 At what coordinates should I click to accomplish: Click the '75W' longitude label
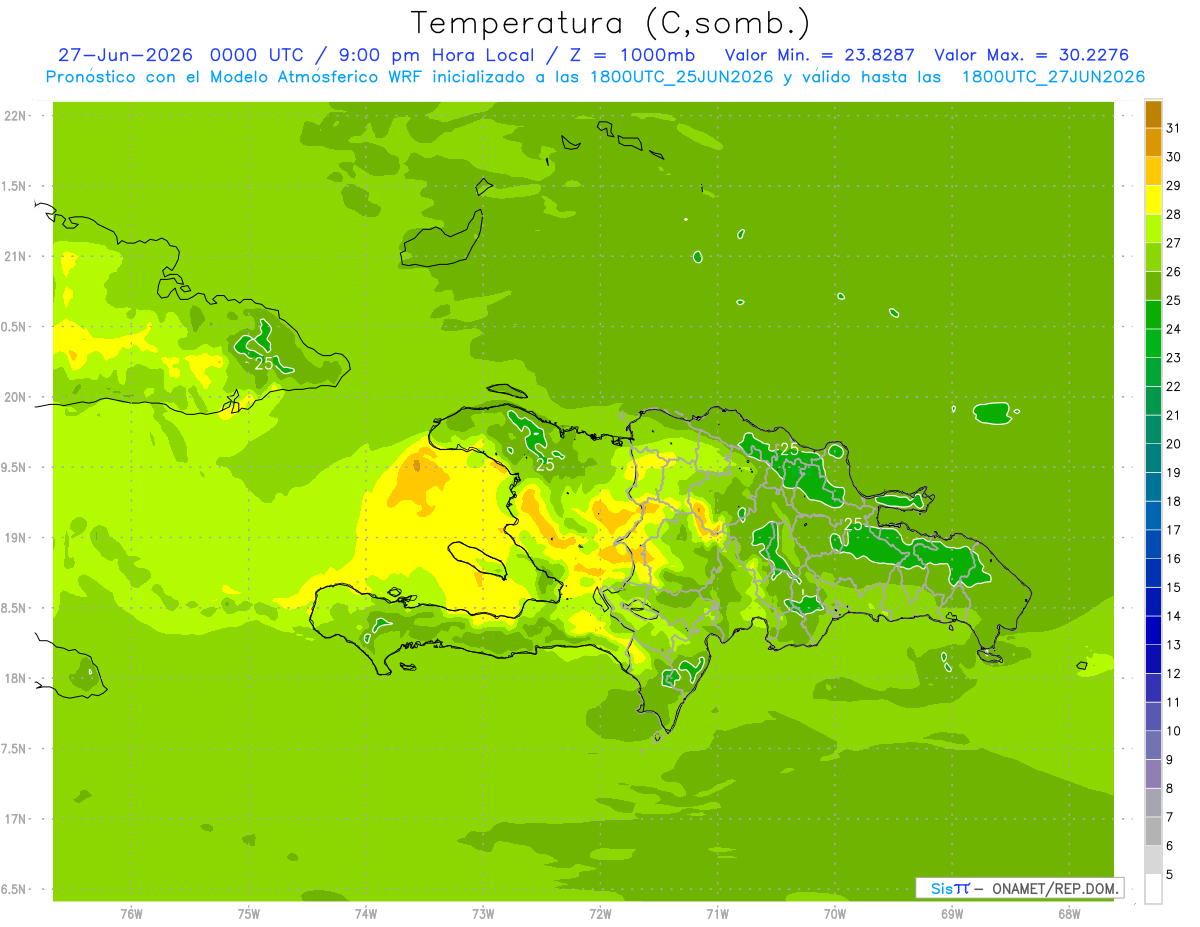[x=249, y=913]
